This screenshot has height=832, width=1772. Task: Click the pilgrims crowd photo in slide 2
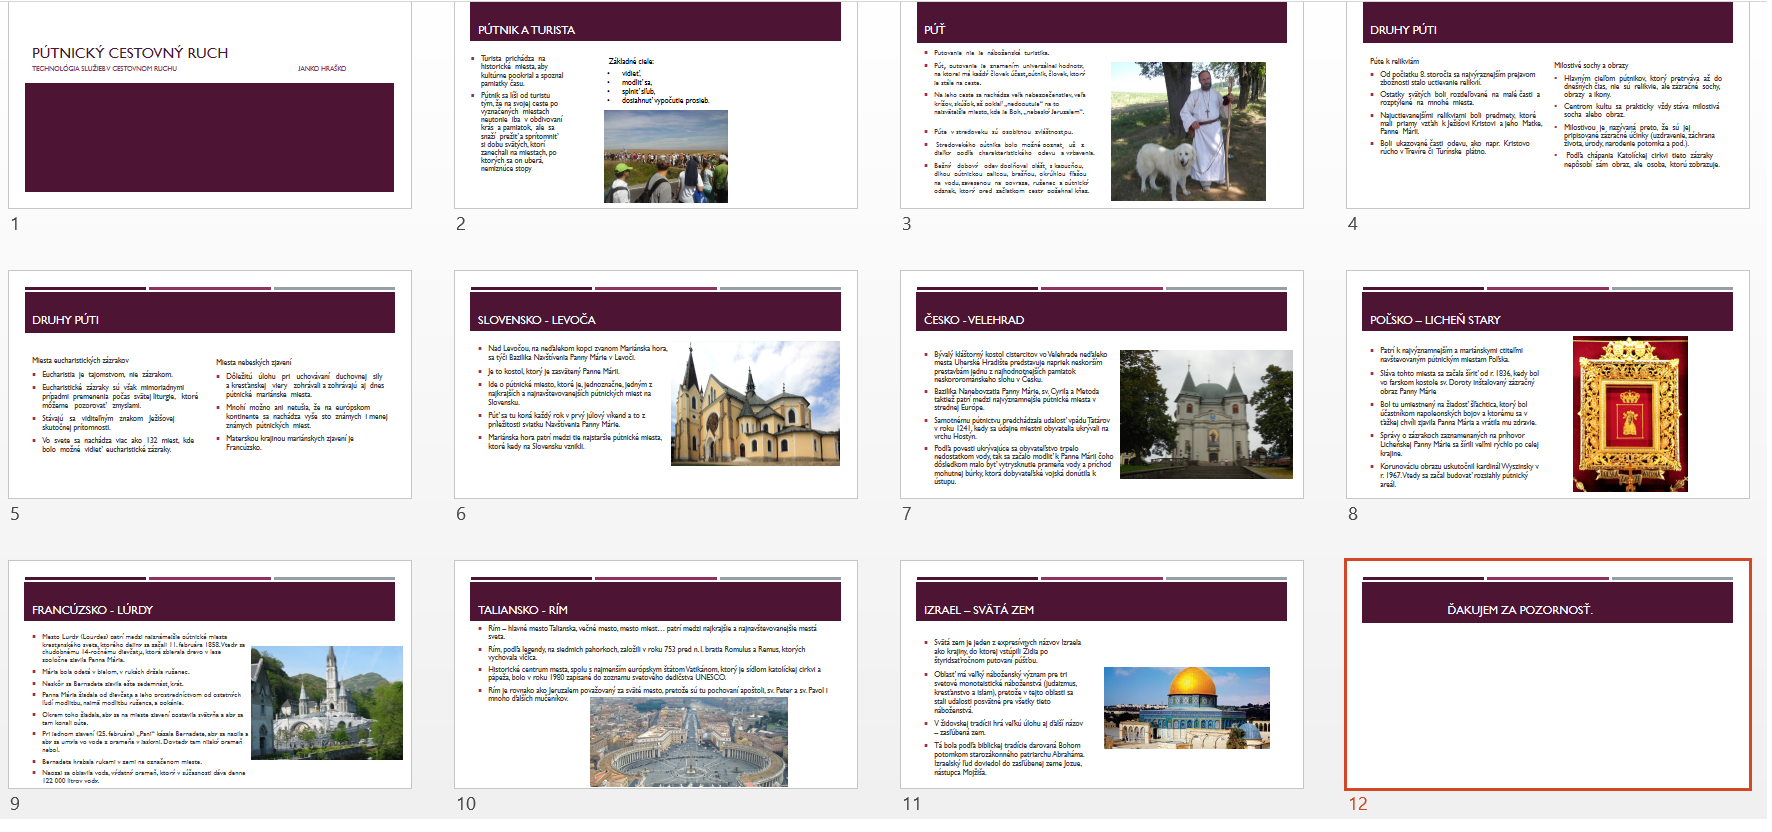tap(666, 157)
